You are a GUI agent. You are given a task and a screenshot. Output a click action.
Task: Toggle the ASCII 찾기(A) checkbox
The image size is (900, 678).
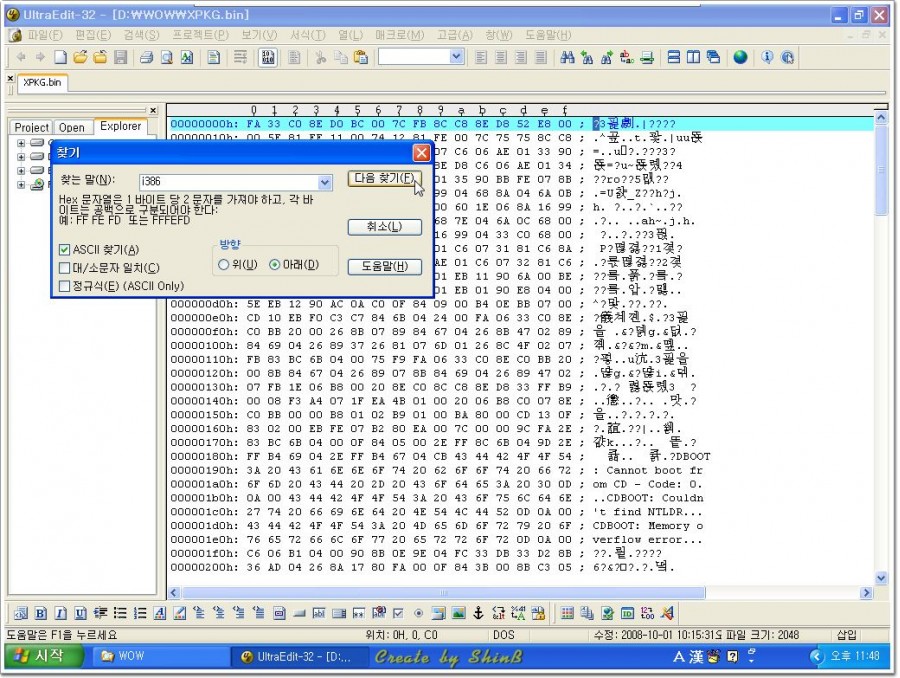(x=64, y=250)
